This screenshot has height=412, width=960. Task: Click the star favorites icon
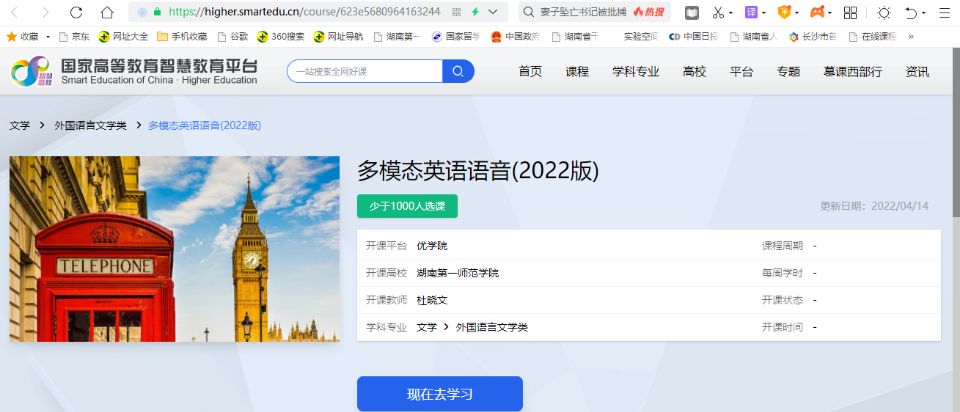12,36
